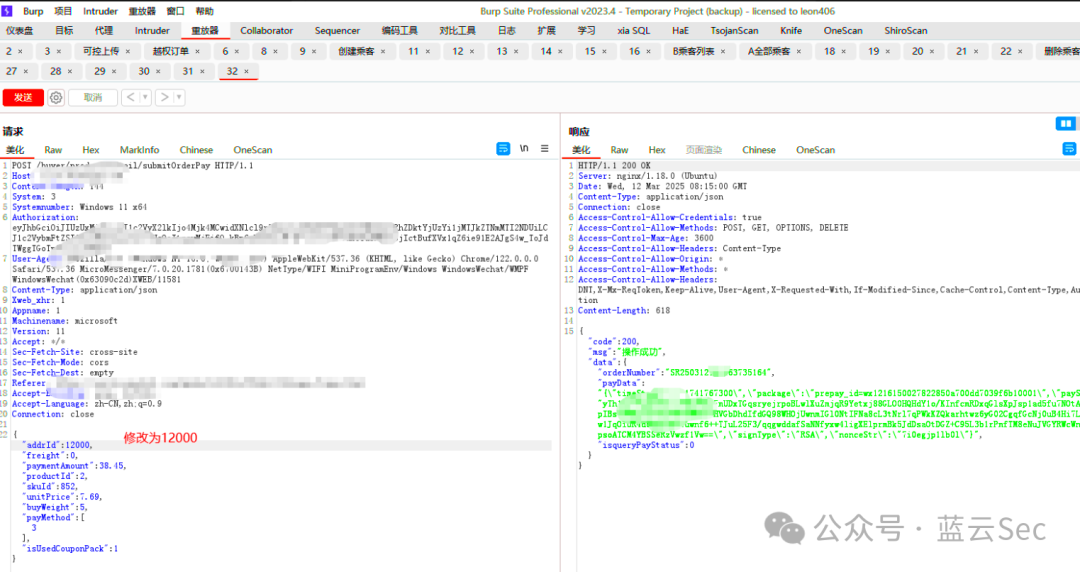Select response 美化 pretty view
This screenshot has height=572, width=1080.
click(581, 150)
